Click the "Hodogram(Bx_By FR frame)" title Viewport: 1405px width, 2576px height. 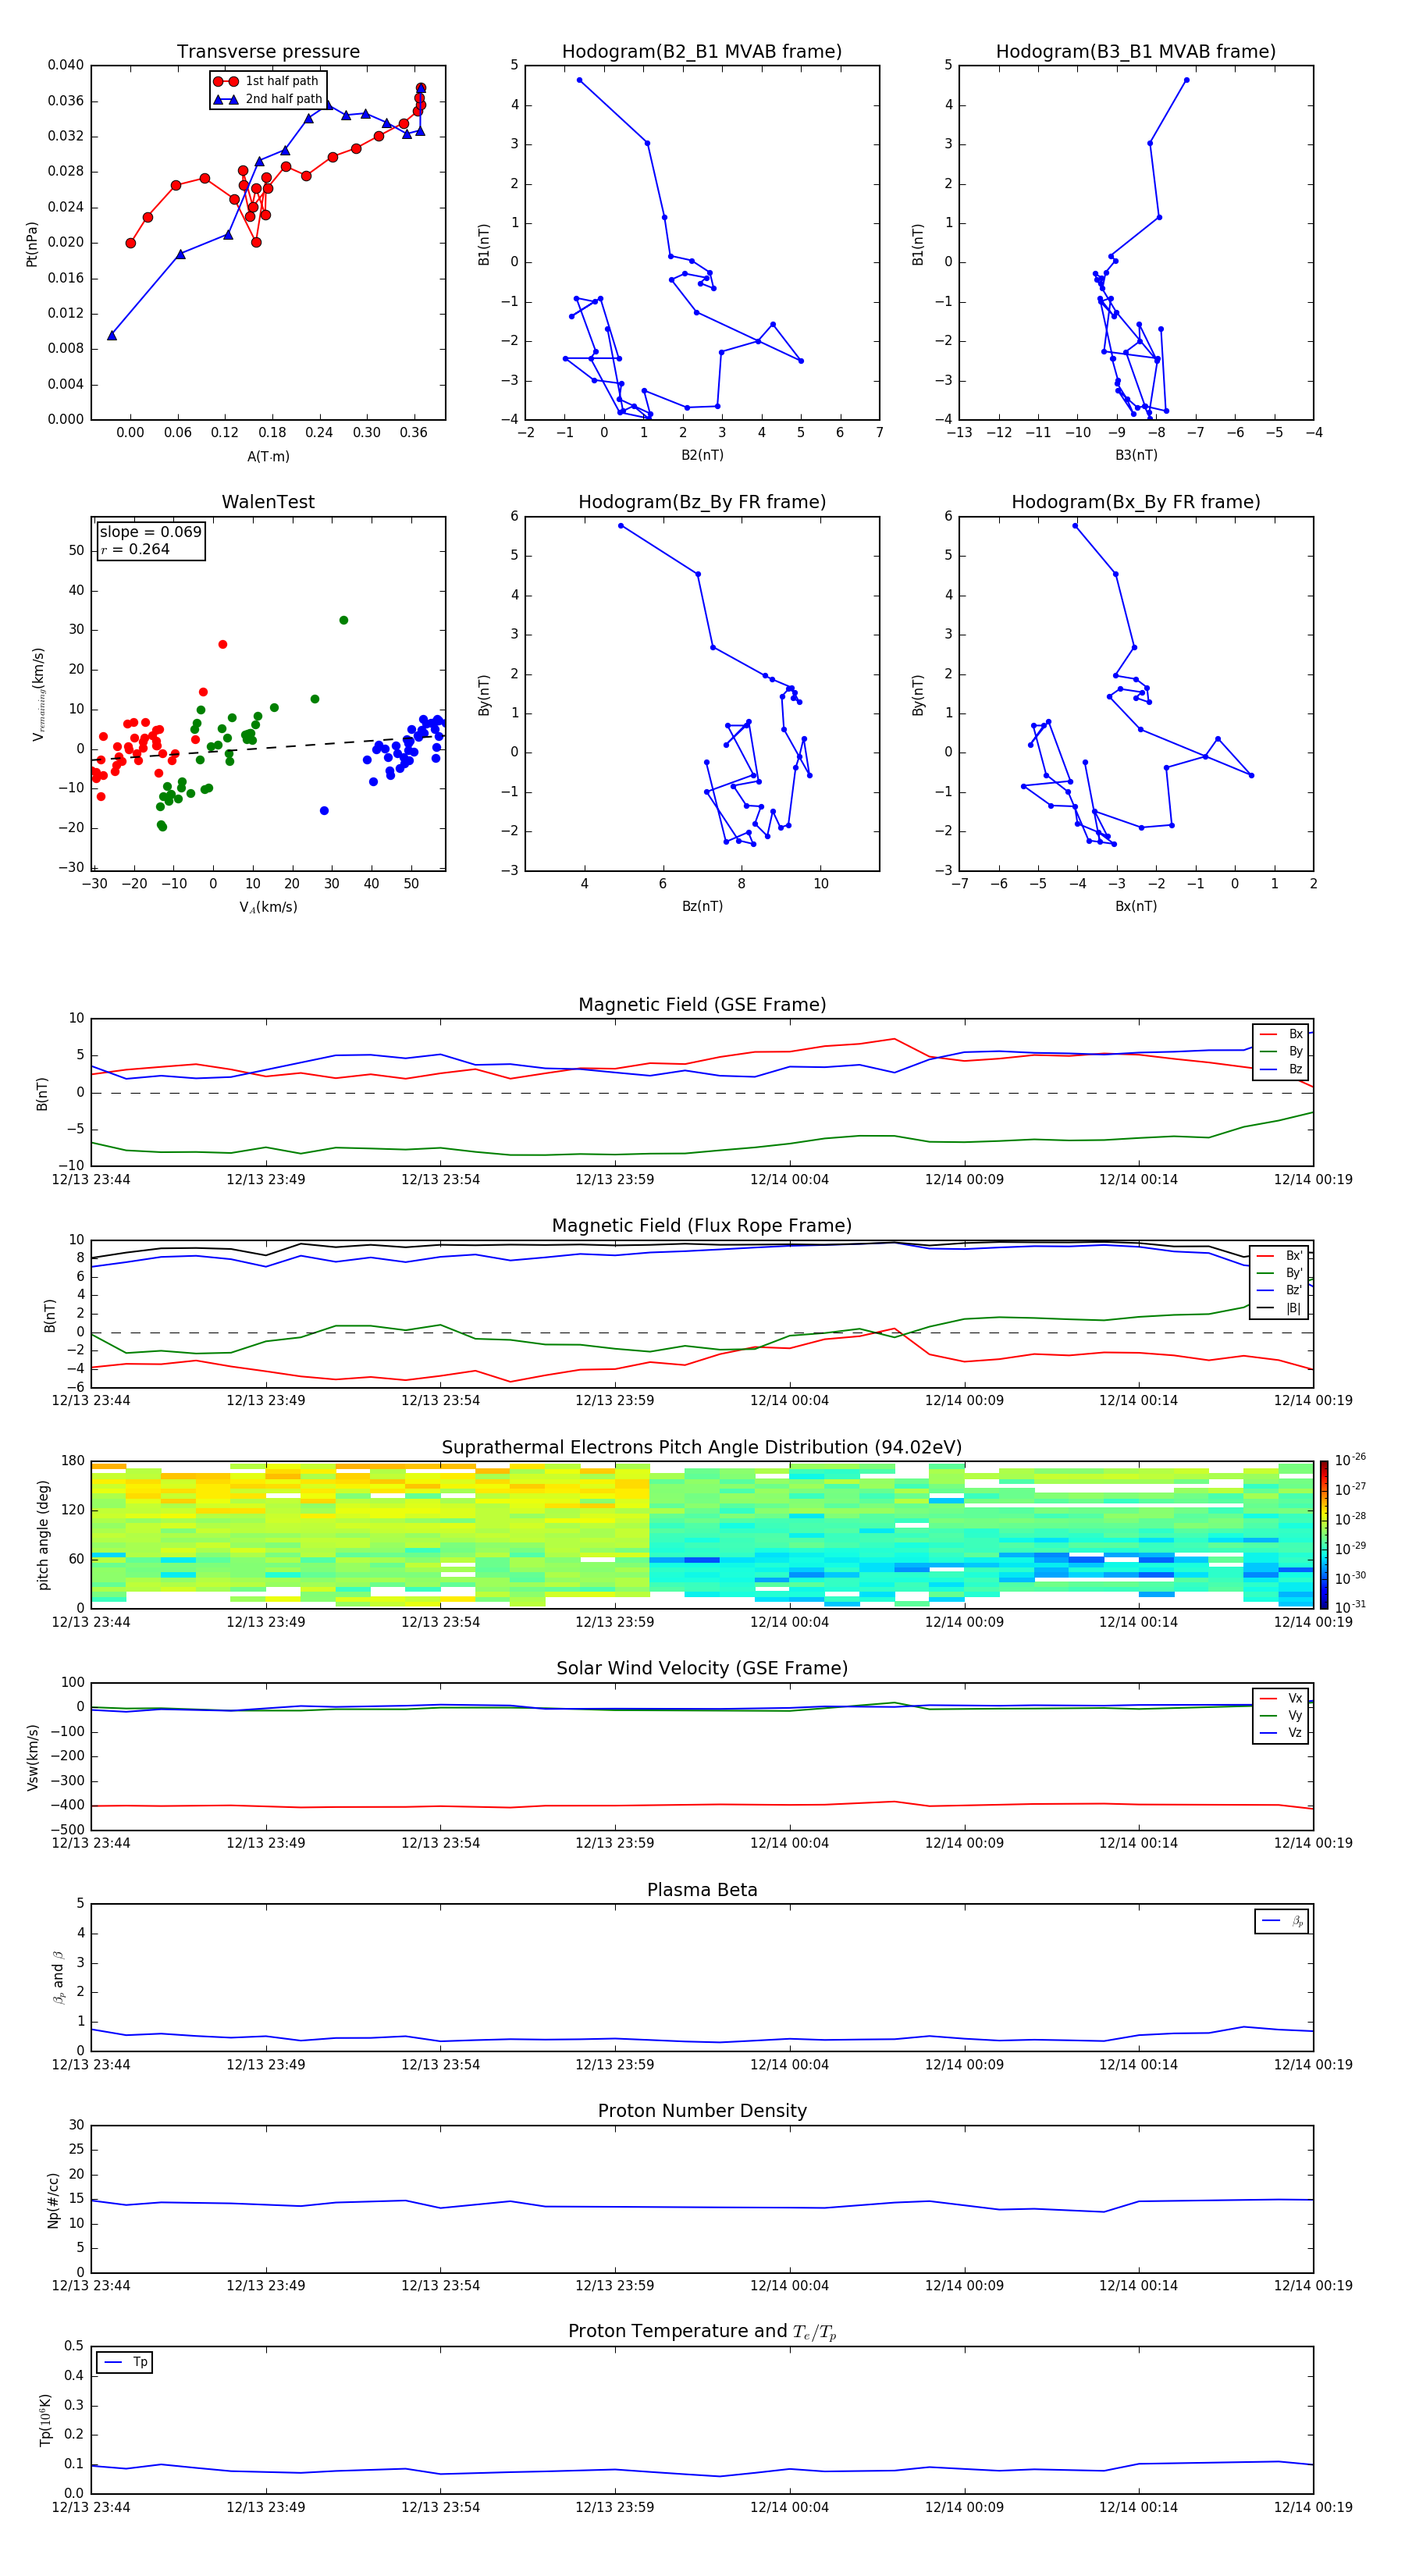point(1136,502)
